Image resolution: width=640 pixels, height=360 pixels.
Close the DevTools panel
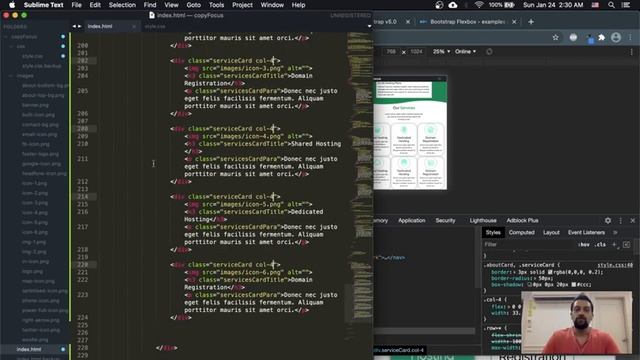pos(633,220)
